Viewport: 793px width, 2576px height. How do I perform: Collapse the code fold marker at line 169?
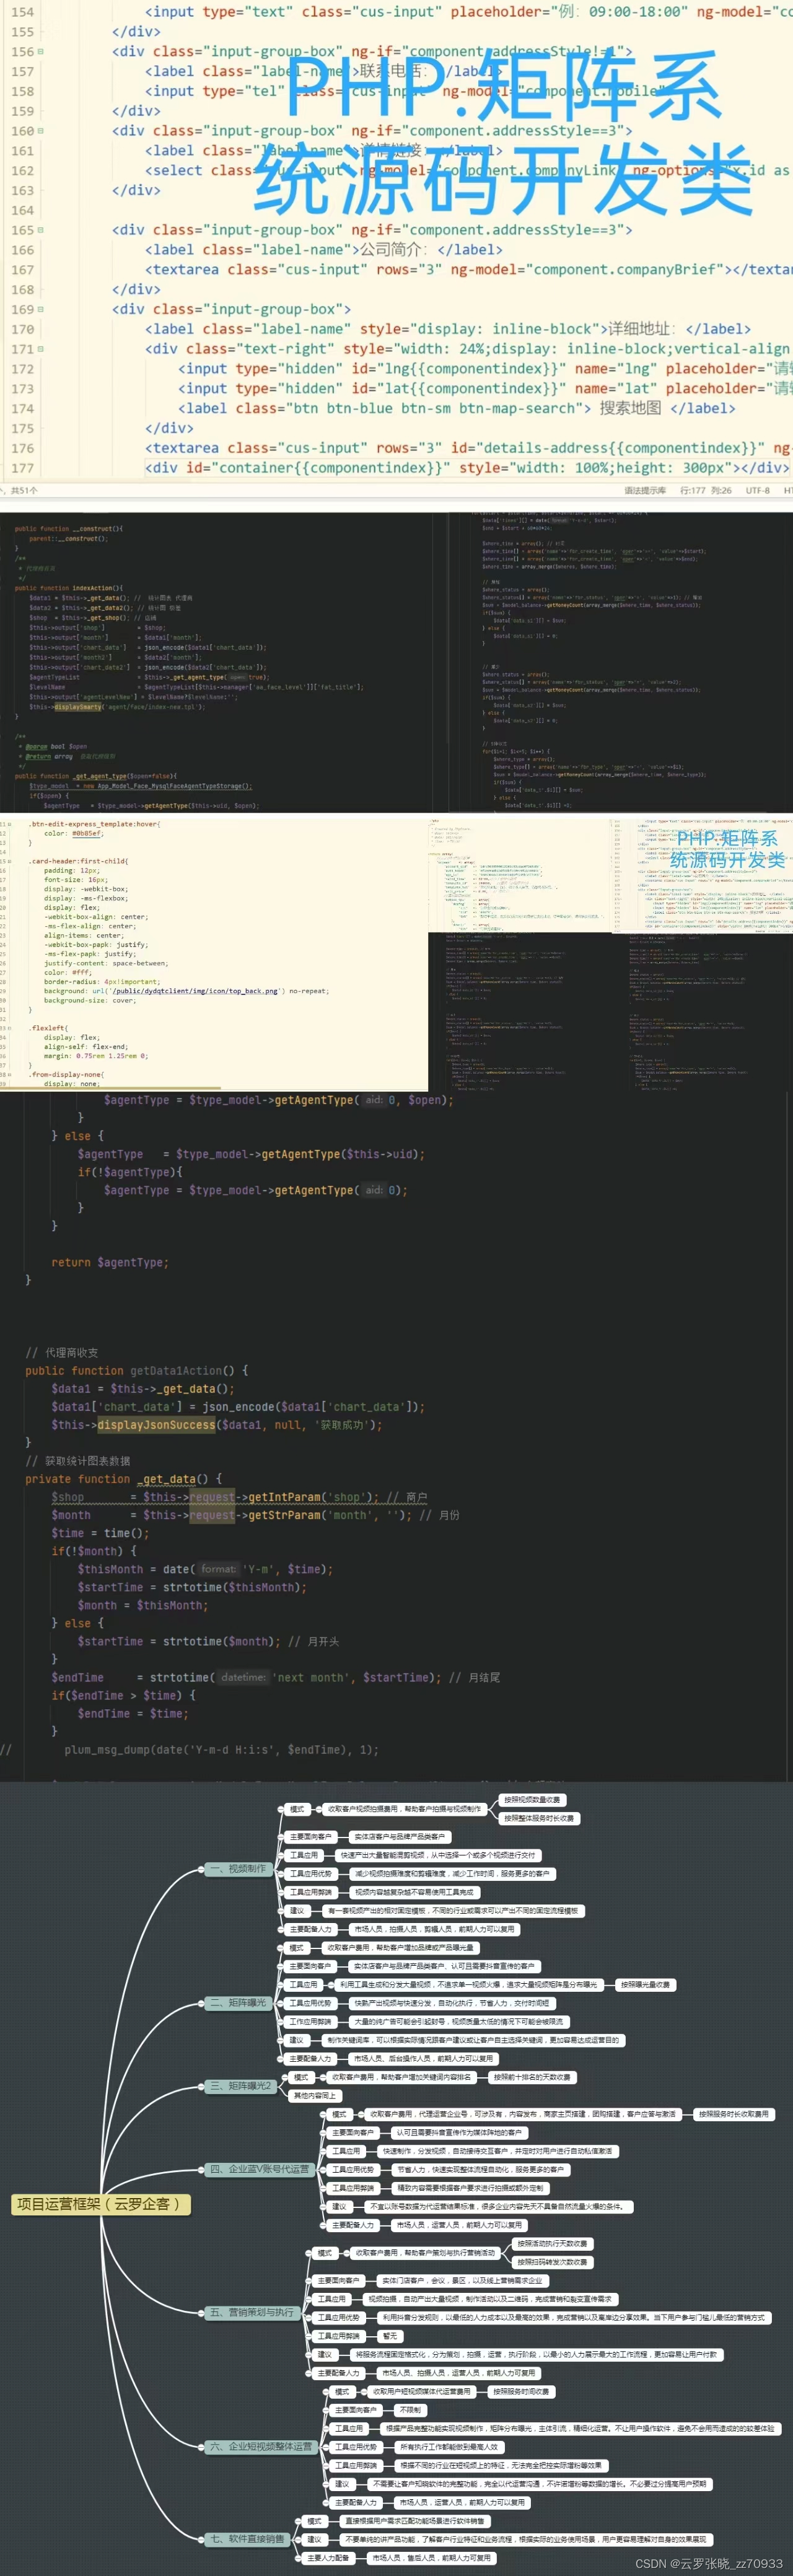pyautogui.click(x=40, y=309)
